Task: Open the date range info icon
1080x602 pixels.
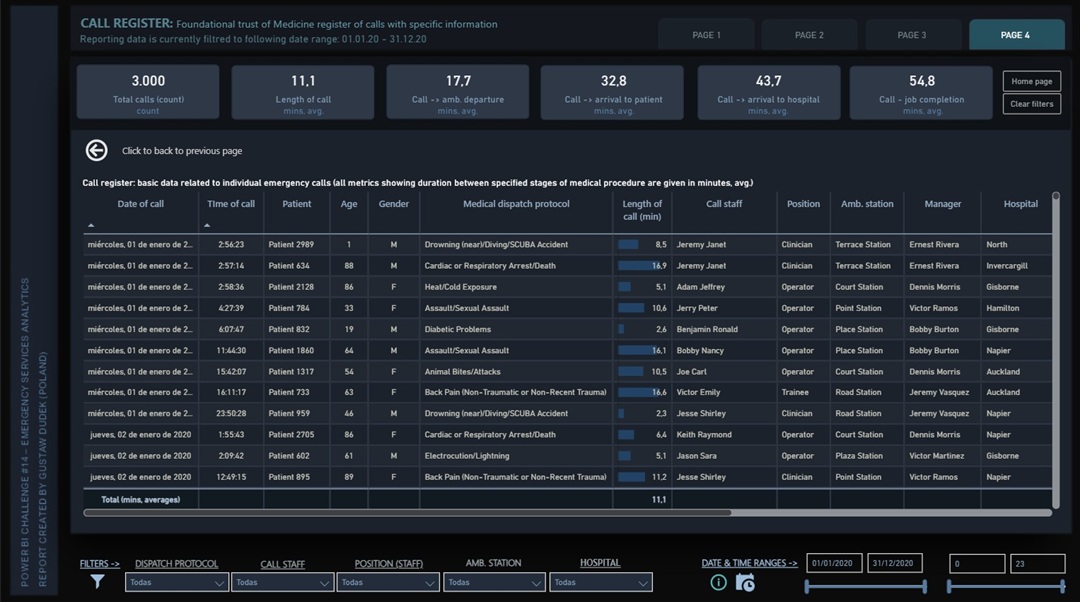Action: 718,582
